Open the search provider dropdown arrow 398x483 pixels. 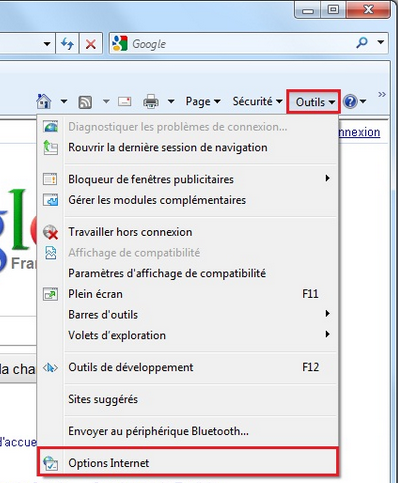tap(381, 42)
